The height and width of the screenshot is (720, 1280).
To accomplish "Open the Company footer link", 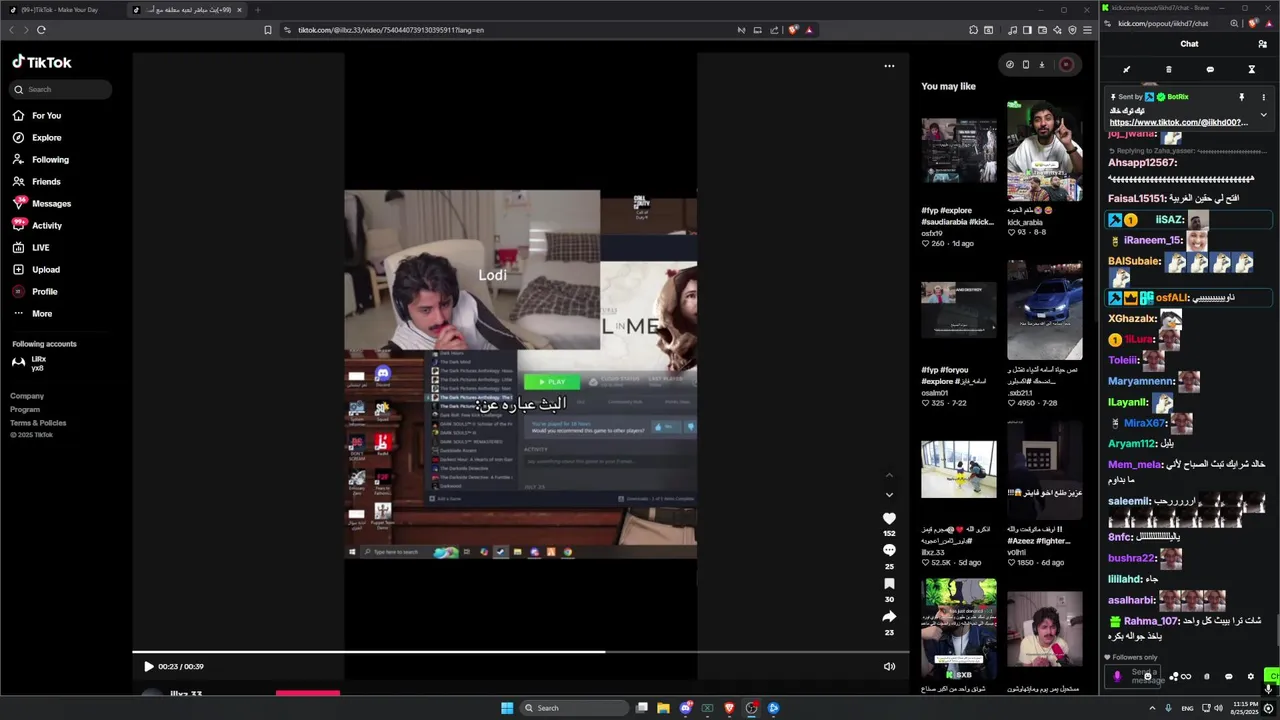I will (27, 396).
